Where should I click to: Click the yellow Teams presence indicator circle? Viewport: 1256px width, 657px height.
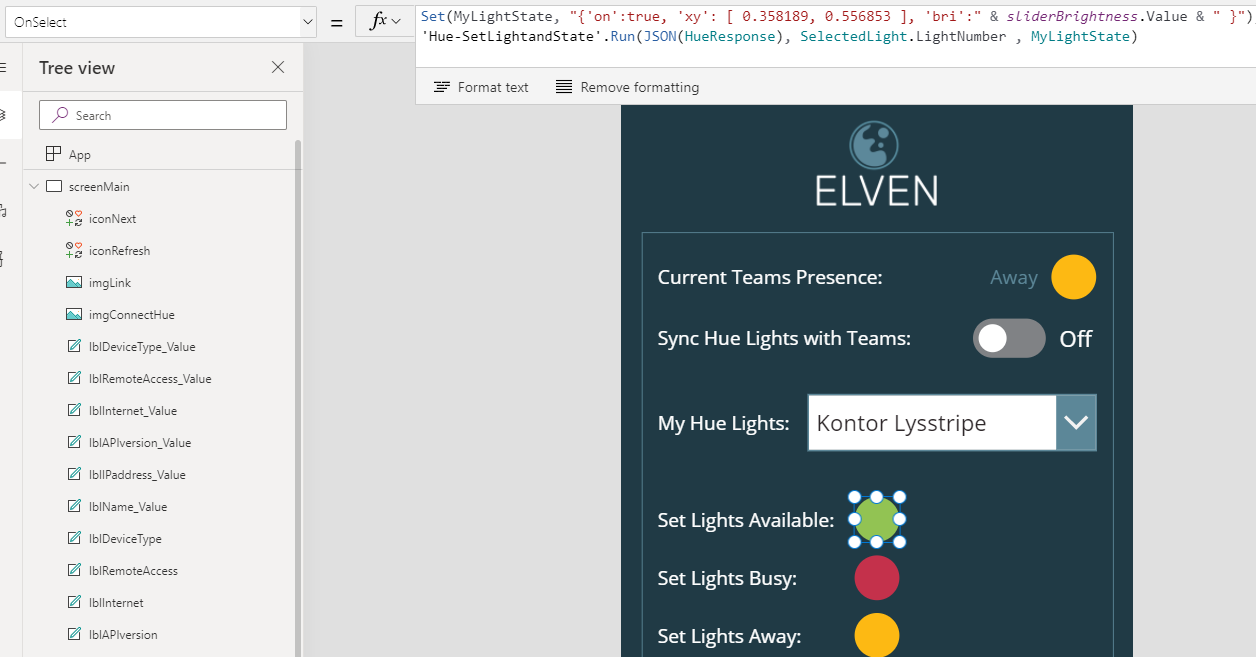(1074, 277)
